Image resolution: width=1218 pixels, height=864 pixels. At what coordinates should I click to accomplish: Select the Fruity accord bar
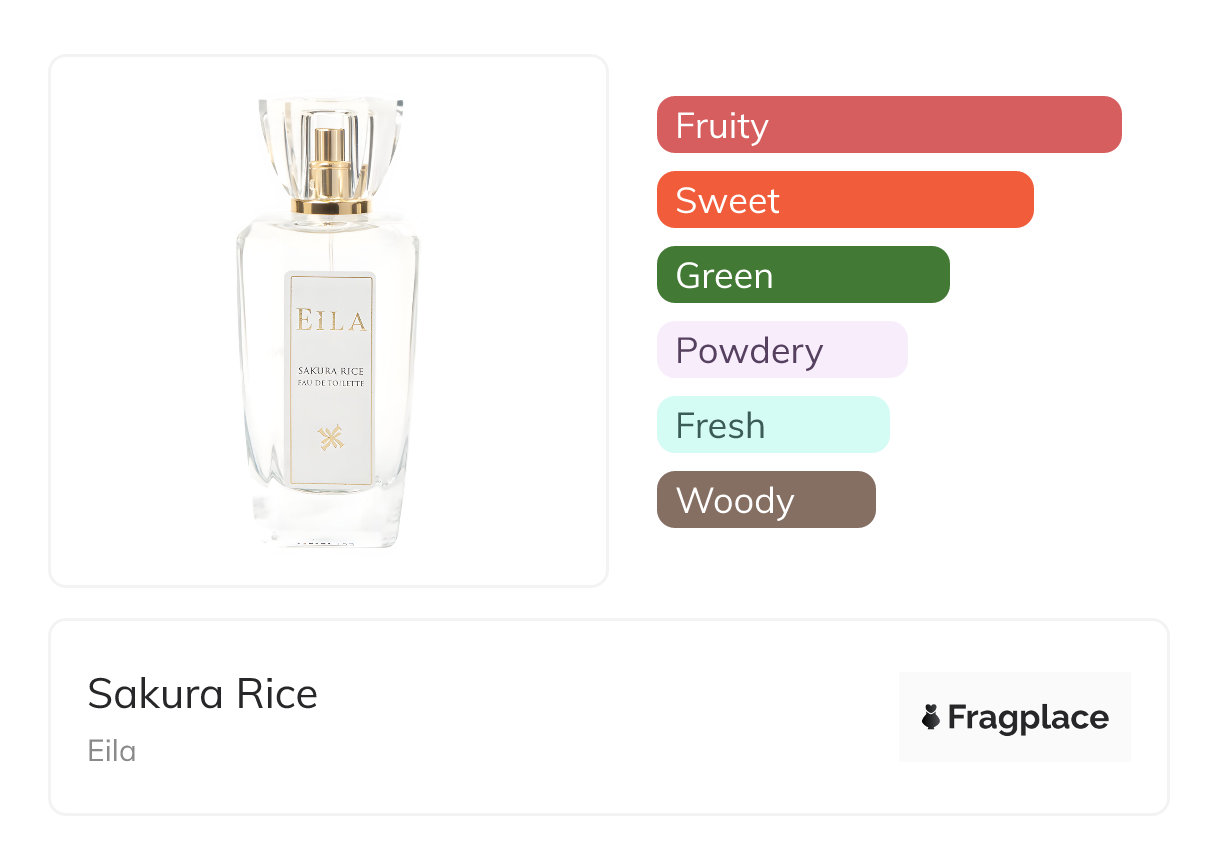pos(888,125)
